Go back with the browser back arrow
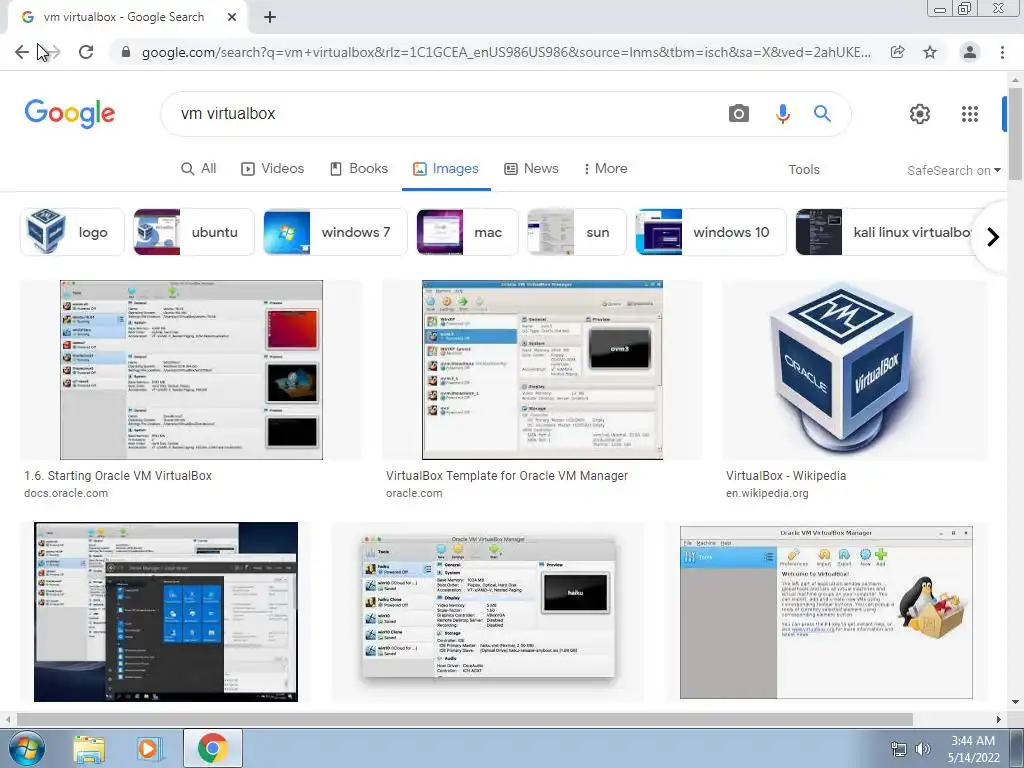Viewport: 1024px width, 768px height. 22,52
